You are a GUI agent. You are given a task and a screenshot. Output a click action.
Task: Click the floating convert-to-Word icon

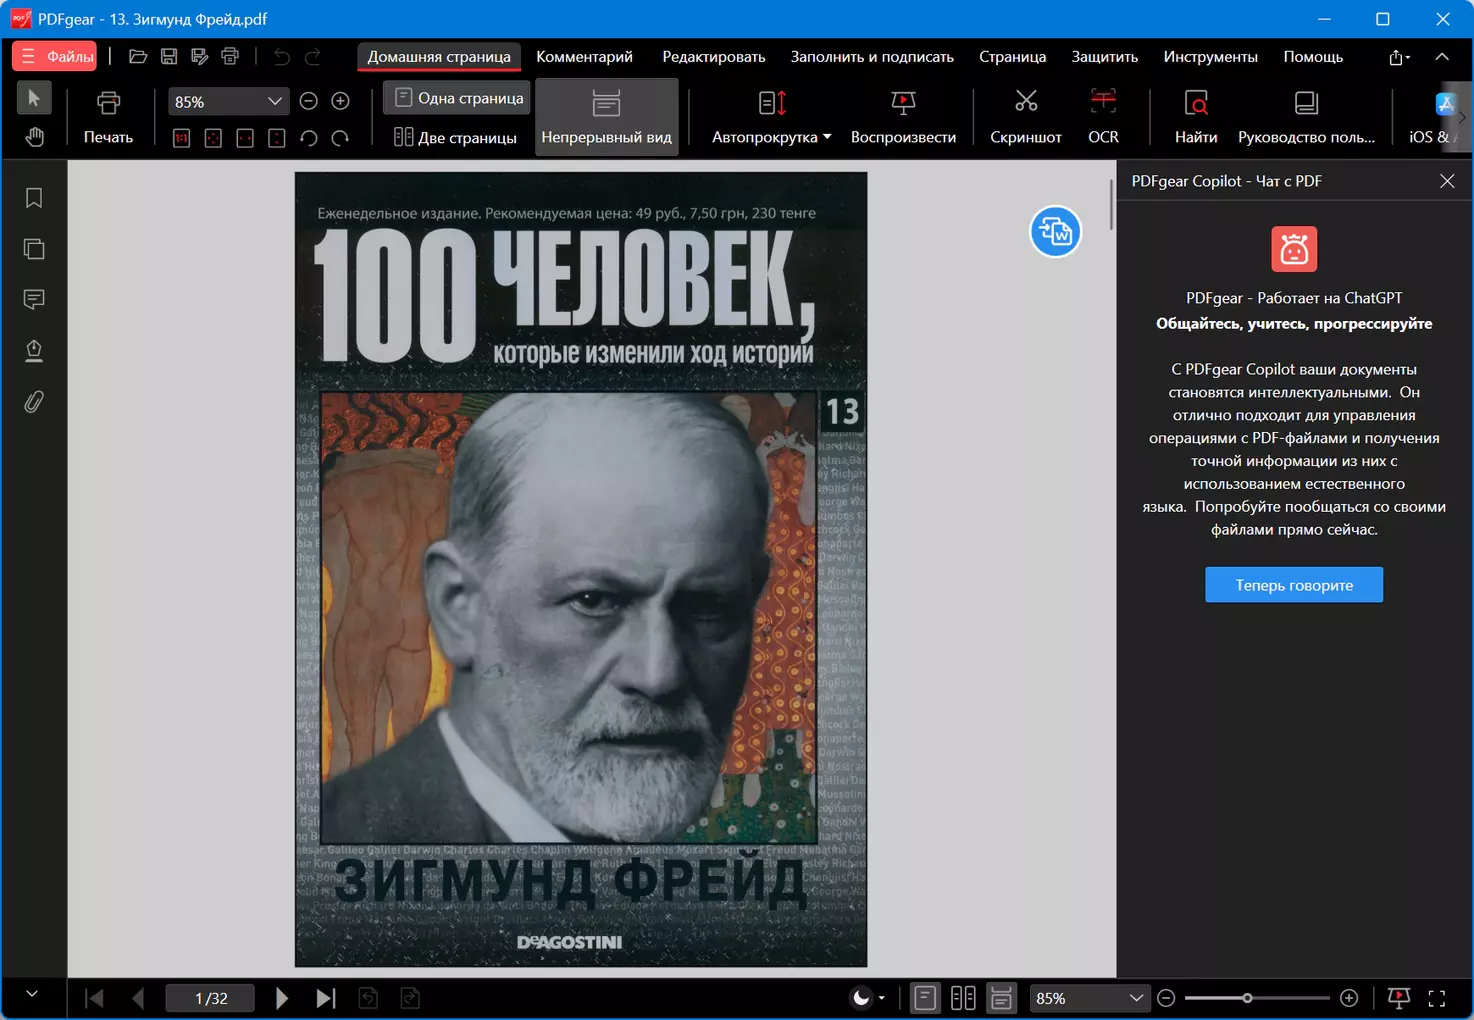(1056, 231)
